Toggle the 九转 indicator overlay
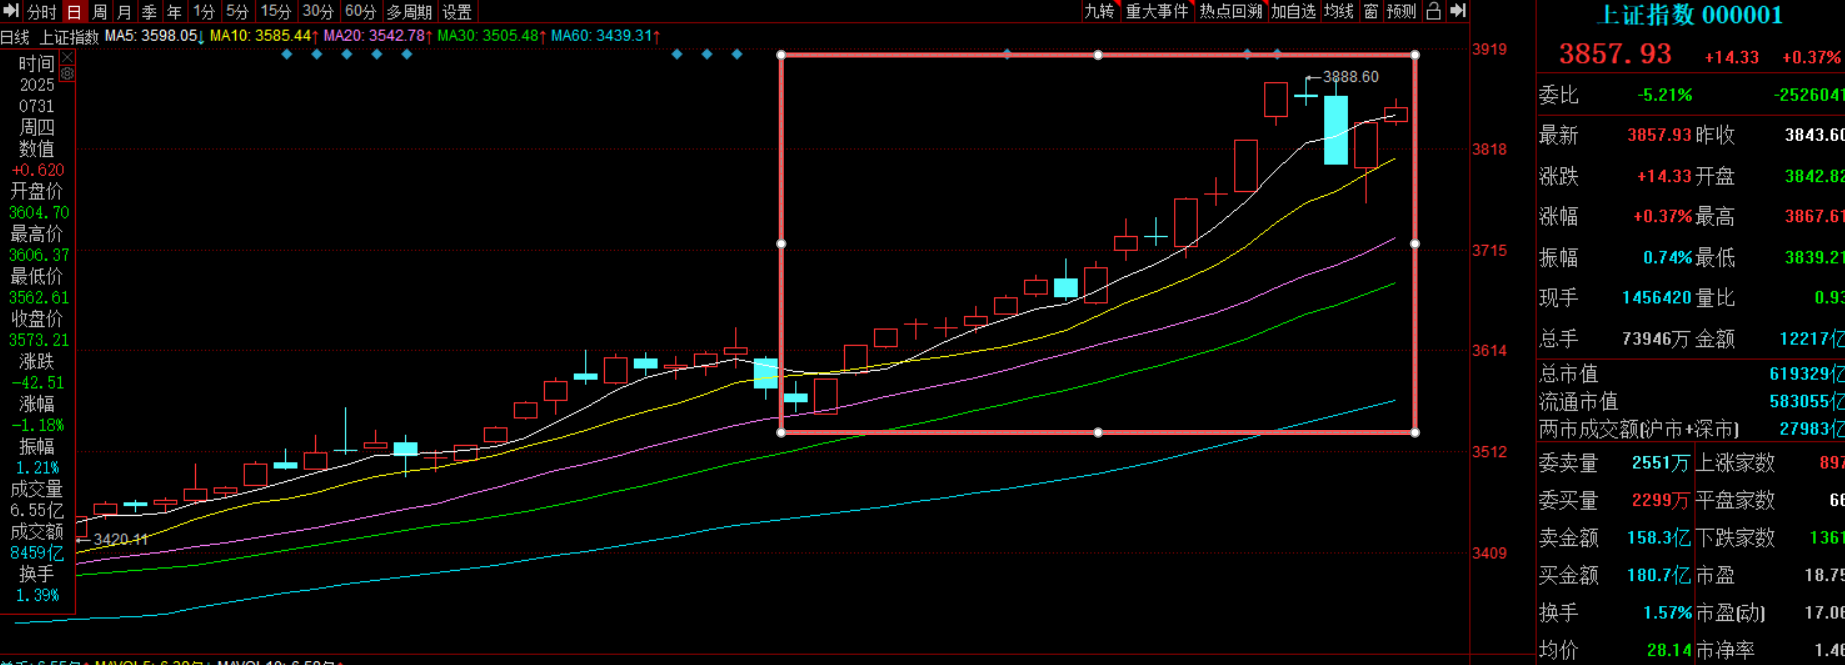Screen dimensions: 1845x665 [1099, 11]
